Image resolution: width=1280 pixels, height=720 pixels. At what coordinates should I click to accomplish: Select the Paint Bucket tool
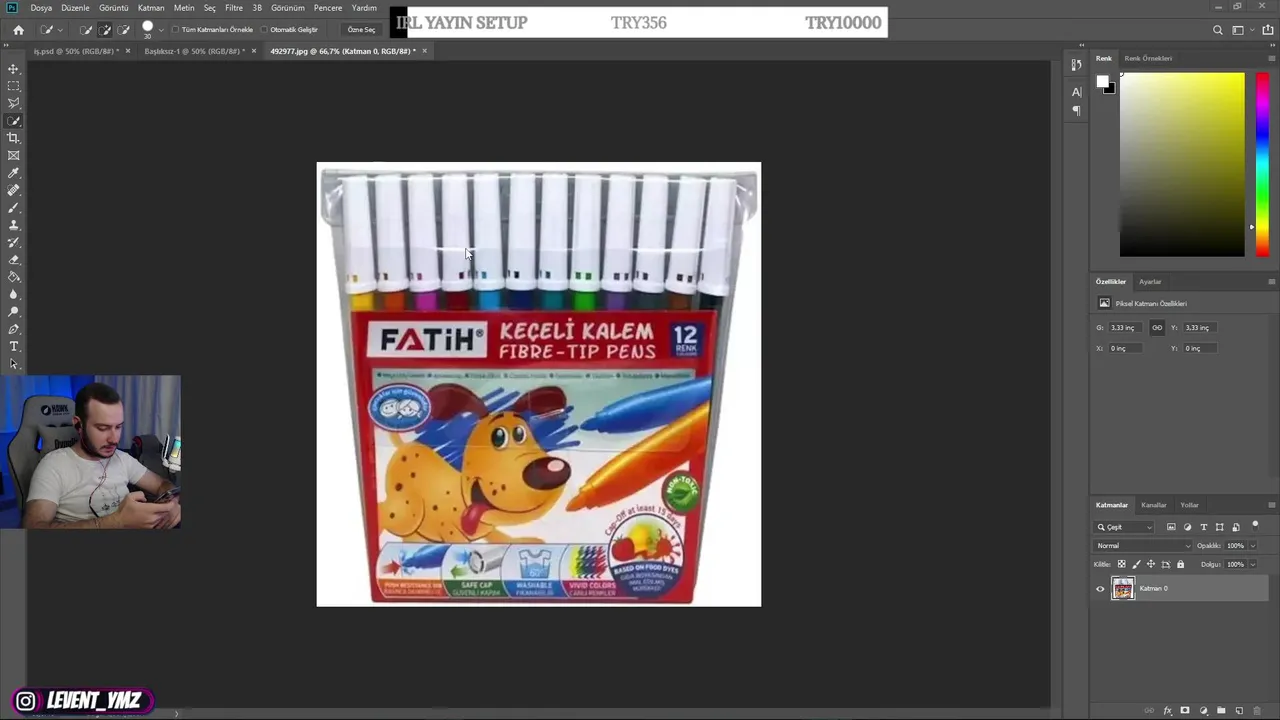click(x=14, y=277)
